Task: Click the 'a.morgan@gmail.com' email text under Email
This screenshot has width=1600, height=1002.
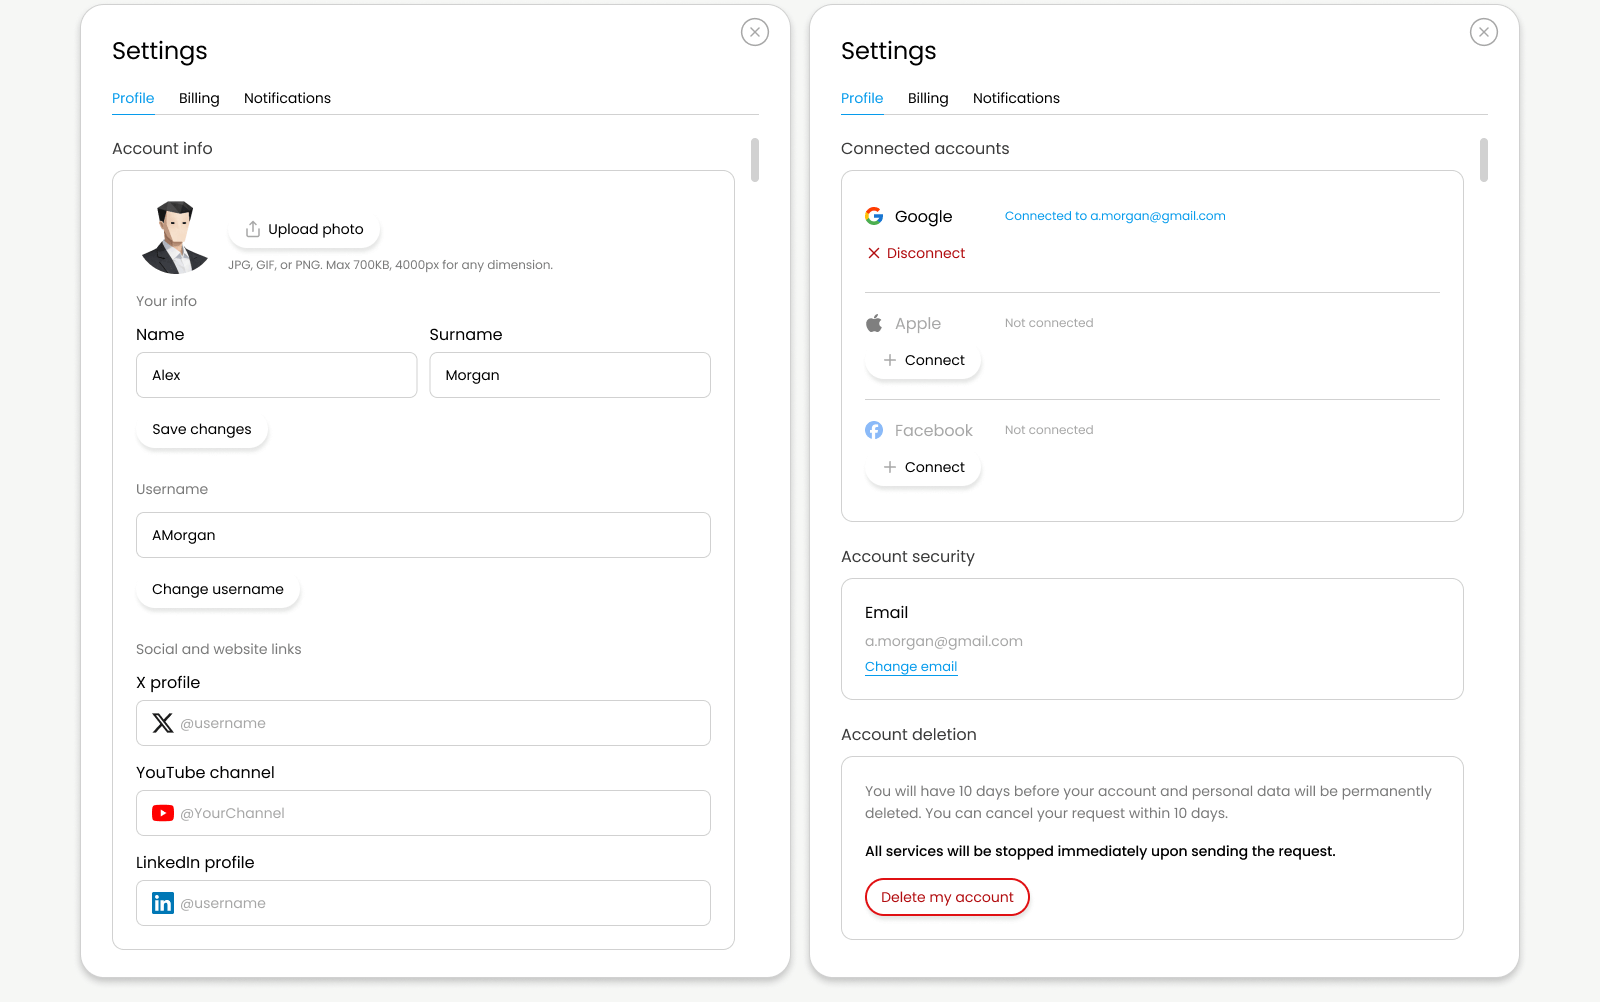Action: click(944, 641)
